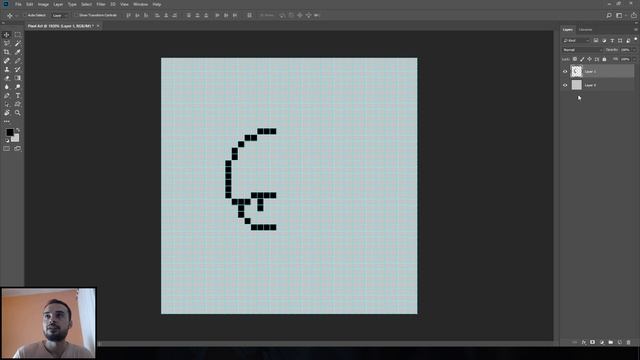The height and width of the screenshot is (360, 640).
Task: Open the Filter menu
Action: point(101,4)
